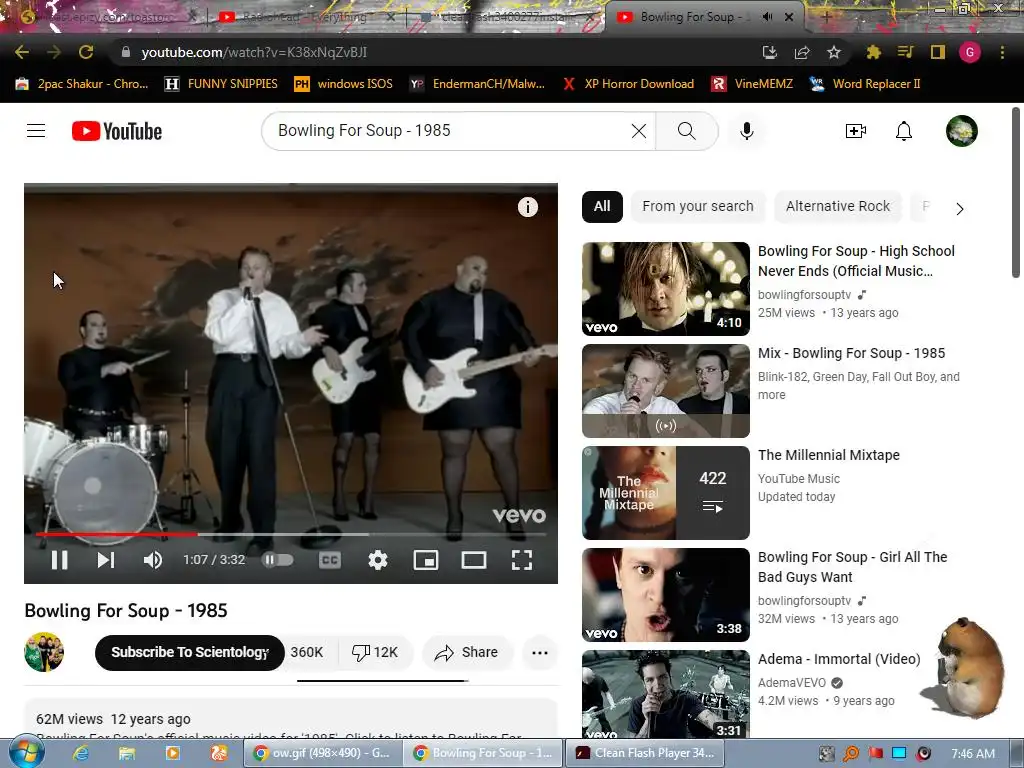Image resolution: width=1024 pixels, height=768 pixels.
Task: Share this page from address bar
Action: pos(802,52)
